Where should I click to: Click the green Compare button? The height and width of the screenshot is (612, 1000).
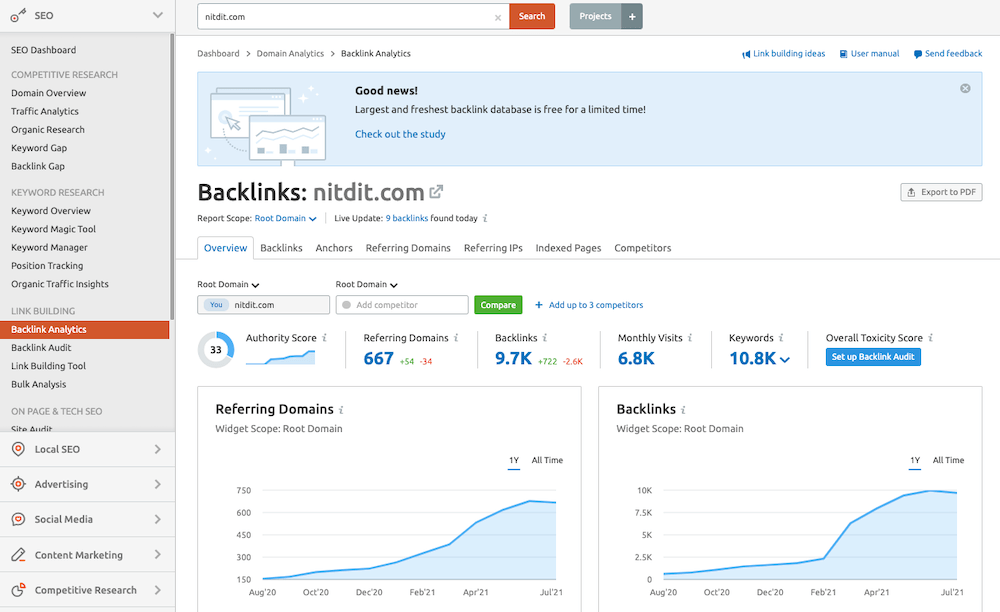point(498,305)
